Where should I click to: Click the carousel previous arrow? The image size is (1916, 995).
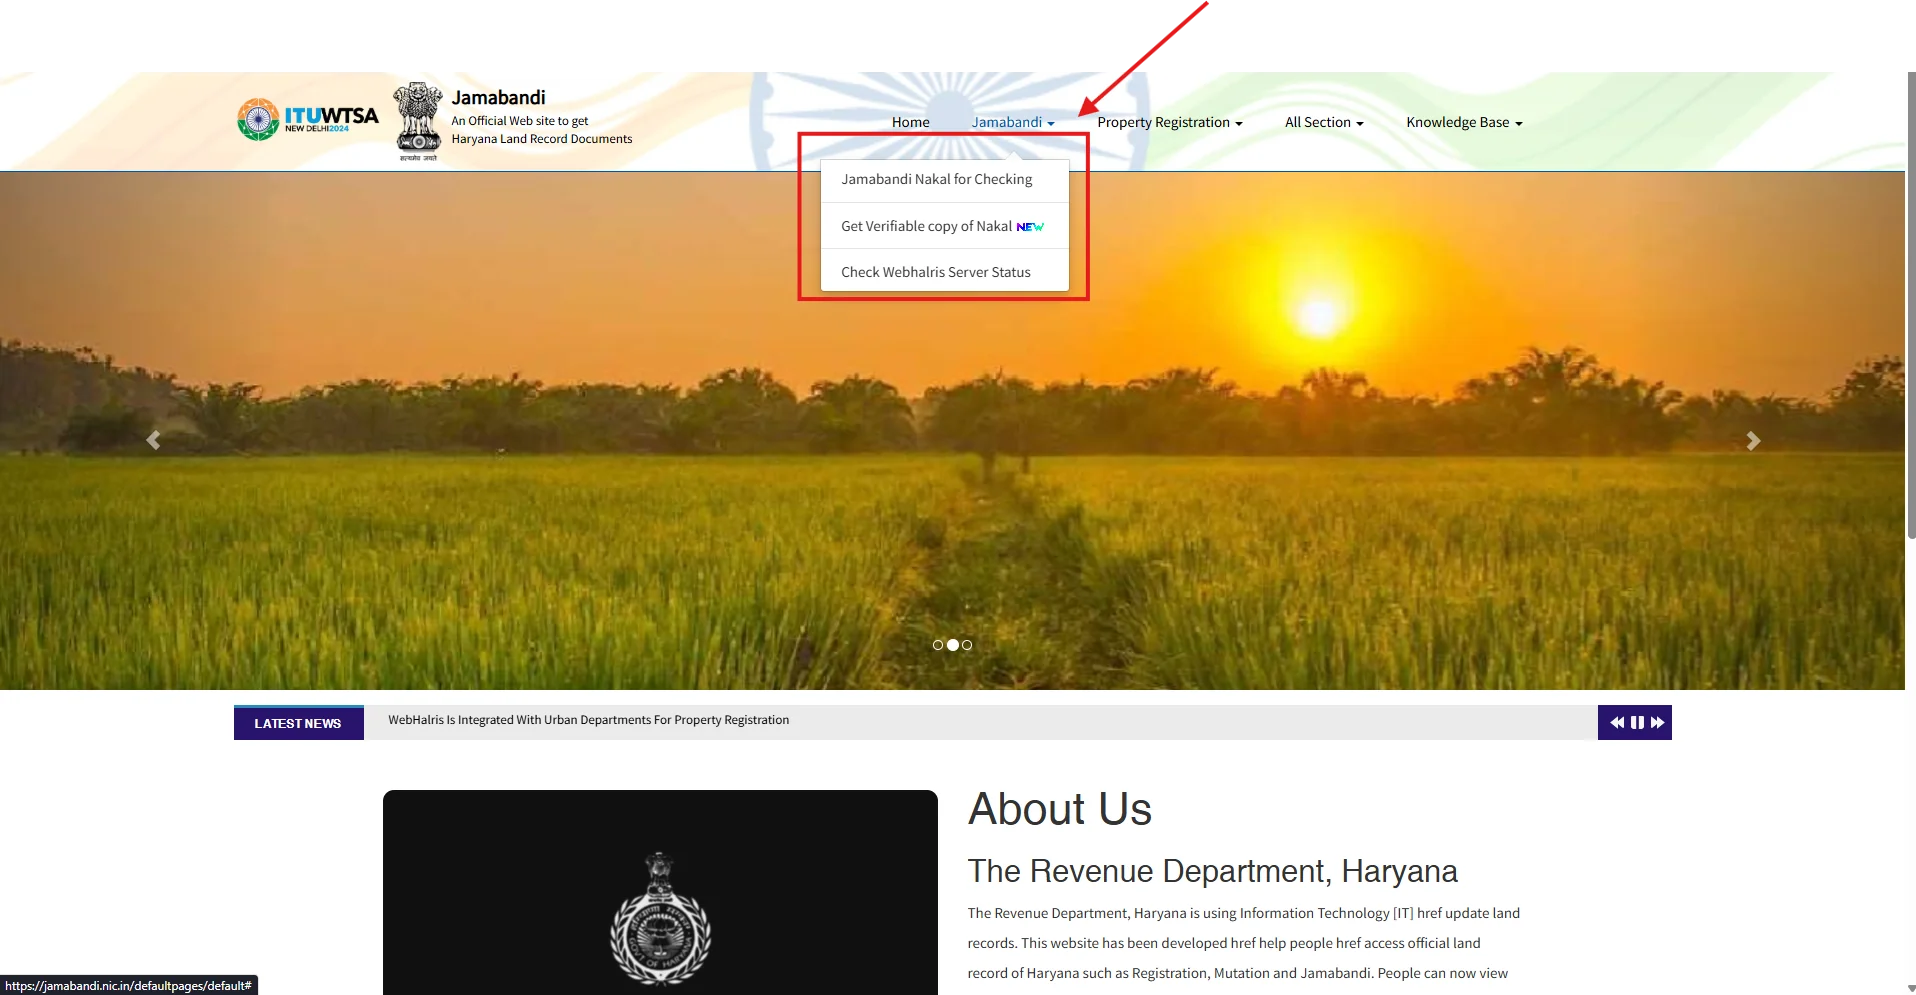153,440
